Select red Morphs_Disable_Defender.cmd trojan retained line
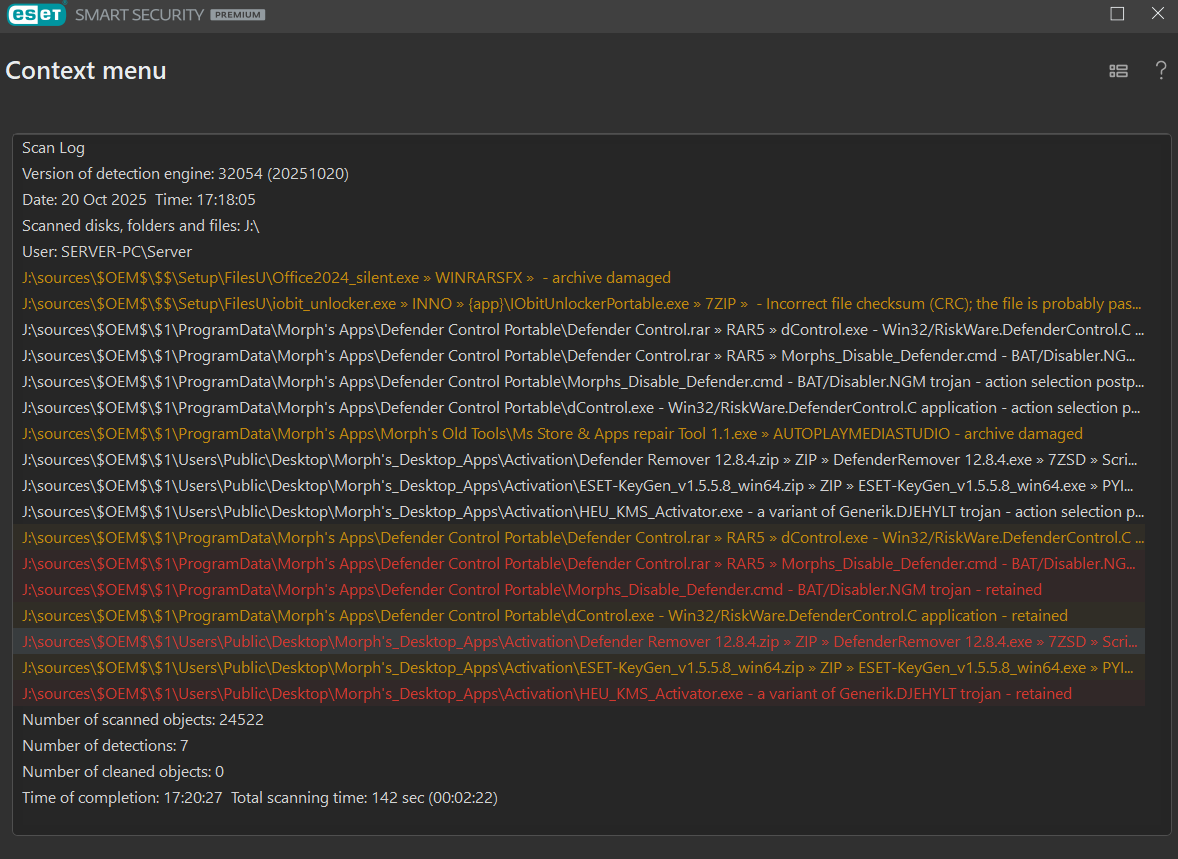This screenshot has width=1178, height=859. tap(531, 590)
